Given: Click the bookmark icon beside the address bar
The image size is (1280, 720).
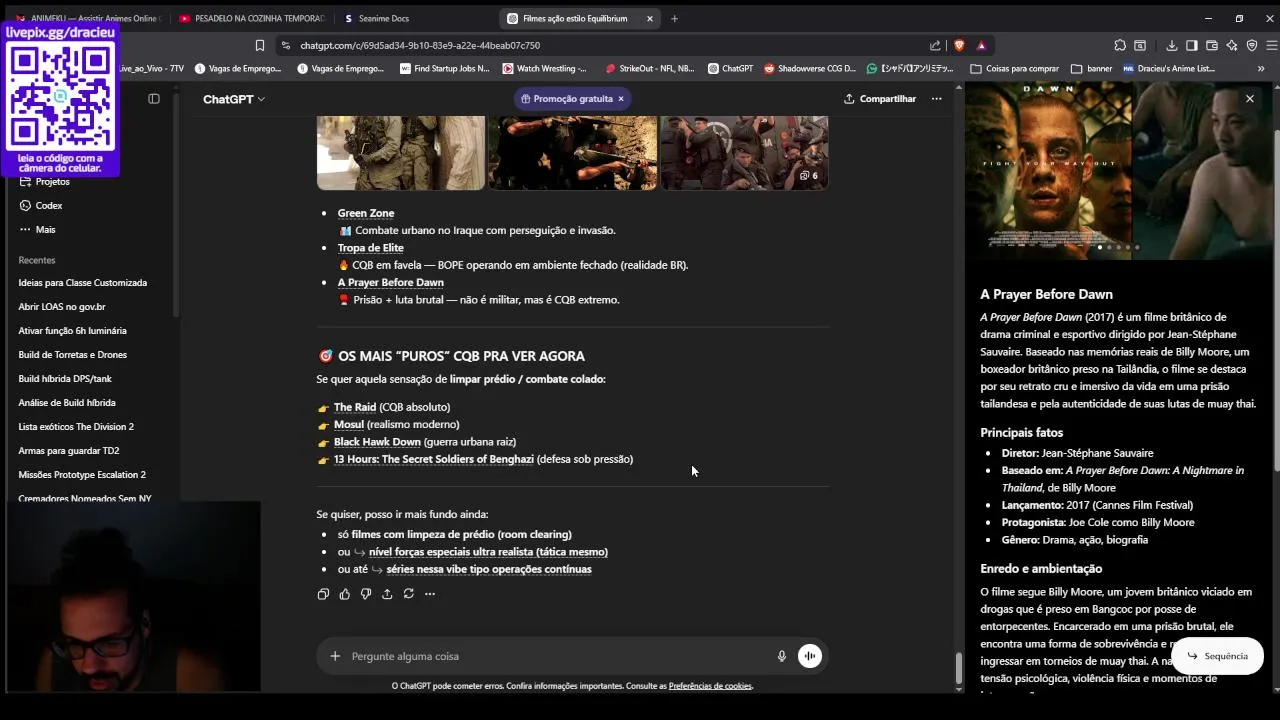Looking at the screenshot, I should coord(260,45).
